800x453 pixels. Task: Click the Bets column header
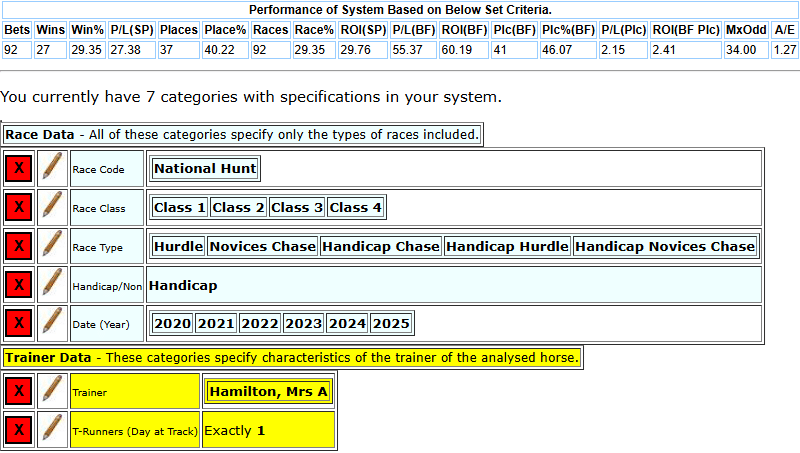(x=17, y=30)
